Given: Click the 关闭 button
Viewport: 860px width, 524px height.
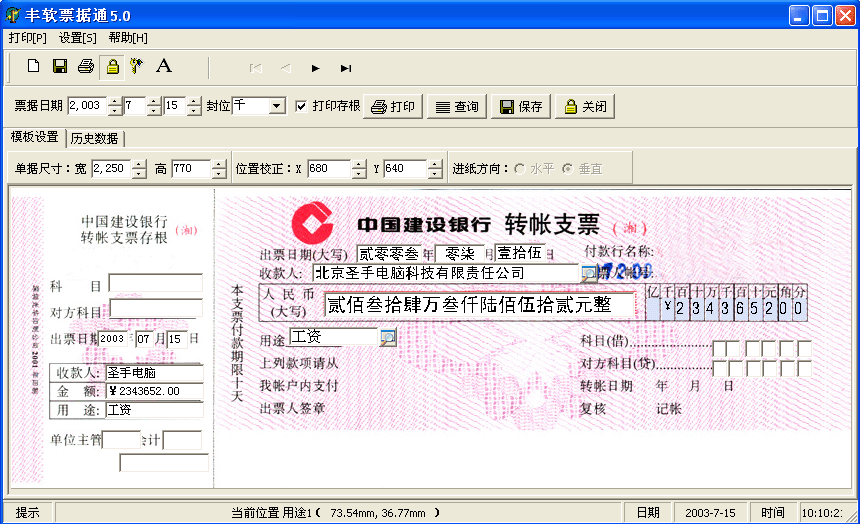Looking at the screenshot, I should [585, 106].
